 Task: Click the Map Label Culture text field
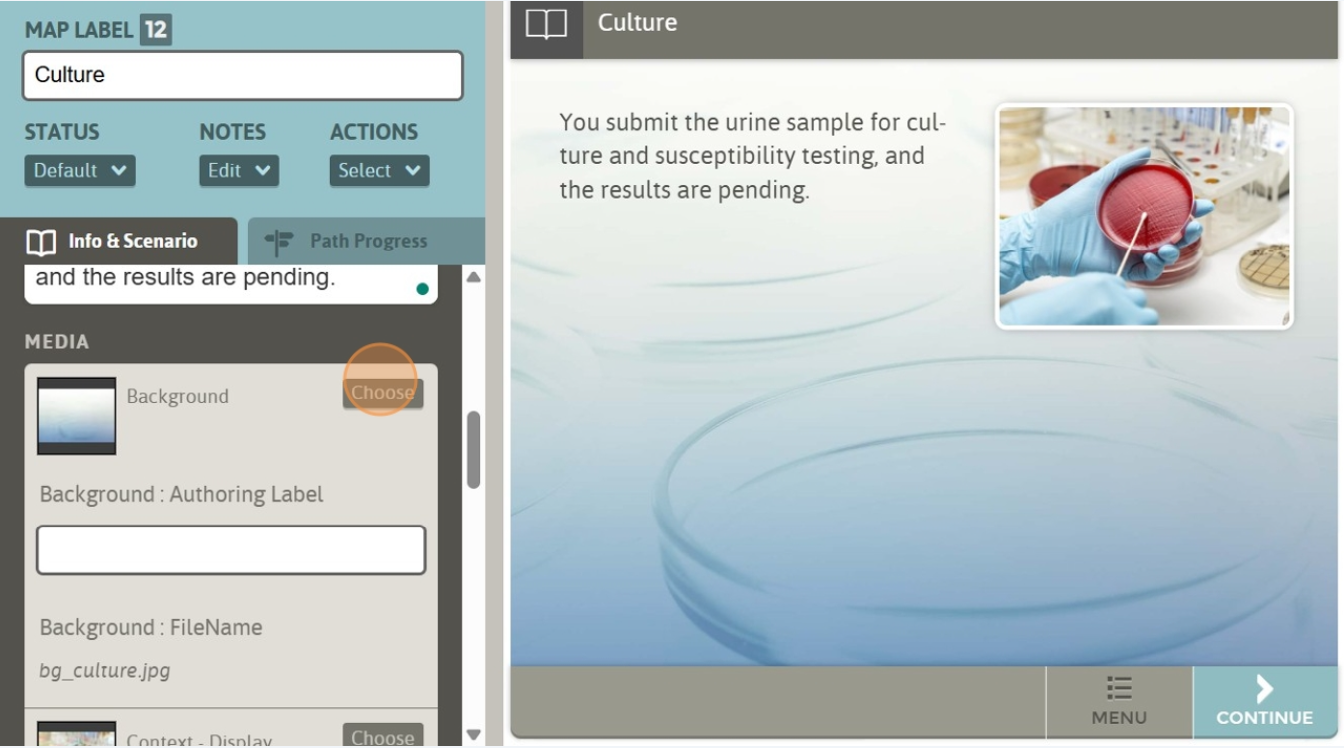click(243, 75)
